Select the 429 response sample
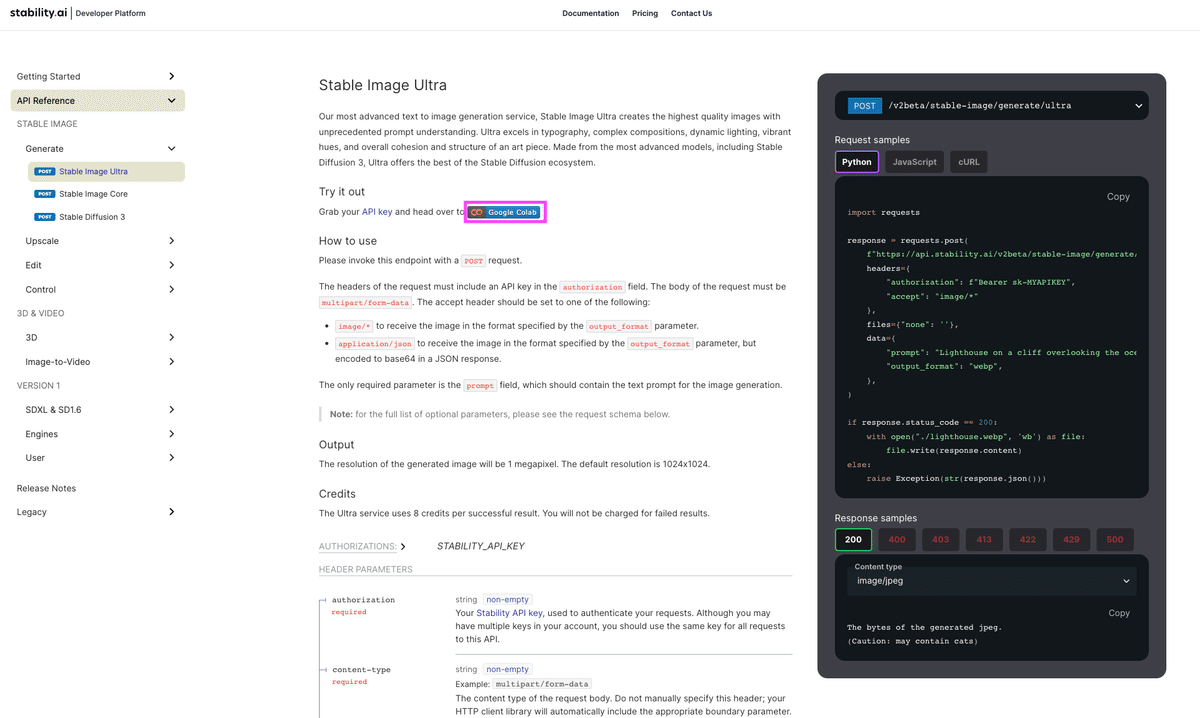Viewport: 1200px width, 718px height. [x=1071, y=539]
